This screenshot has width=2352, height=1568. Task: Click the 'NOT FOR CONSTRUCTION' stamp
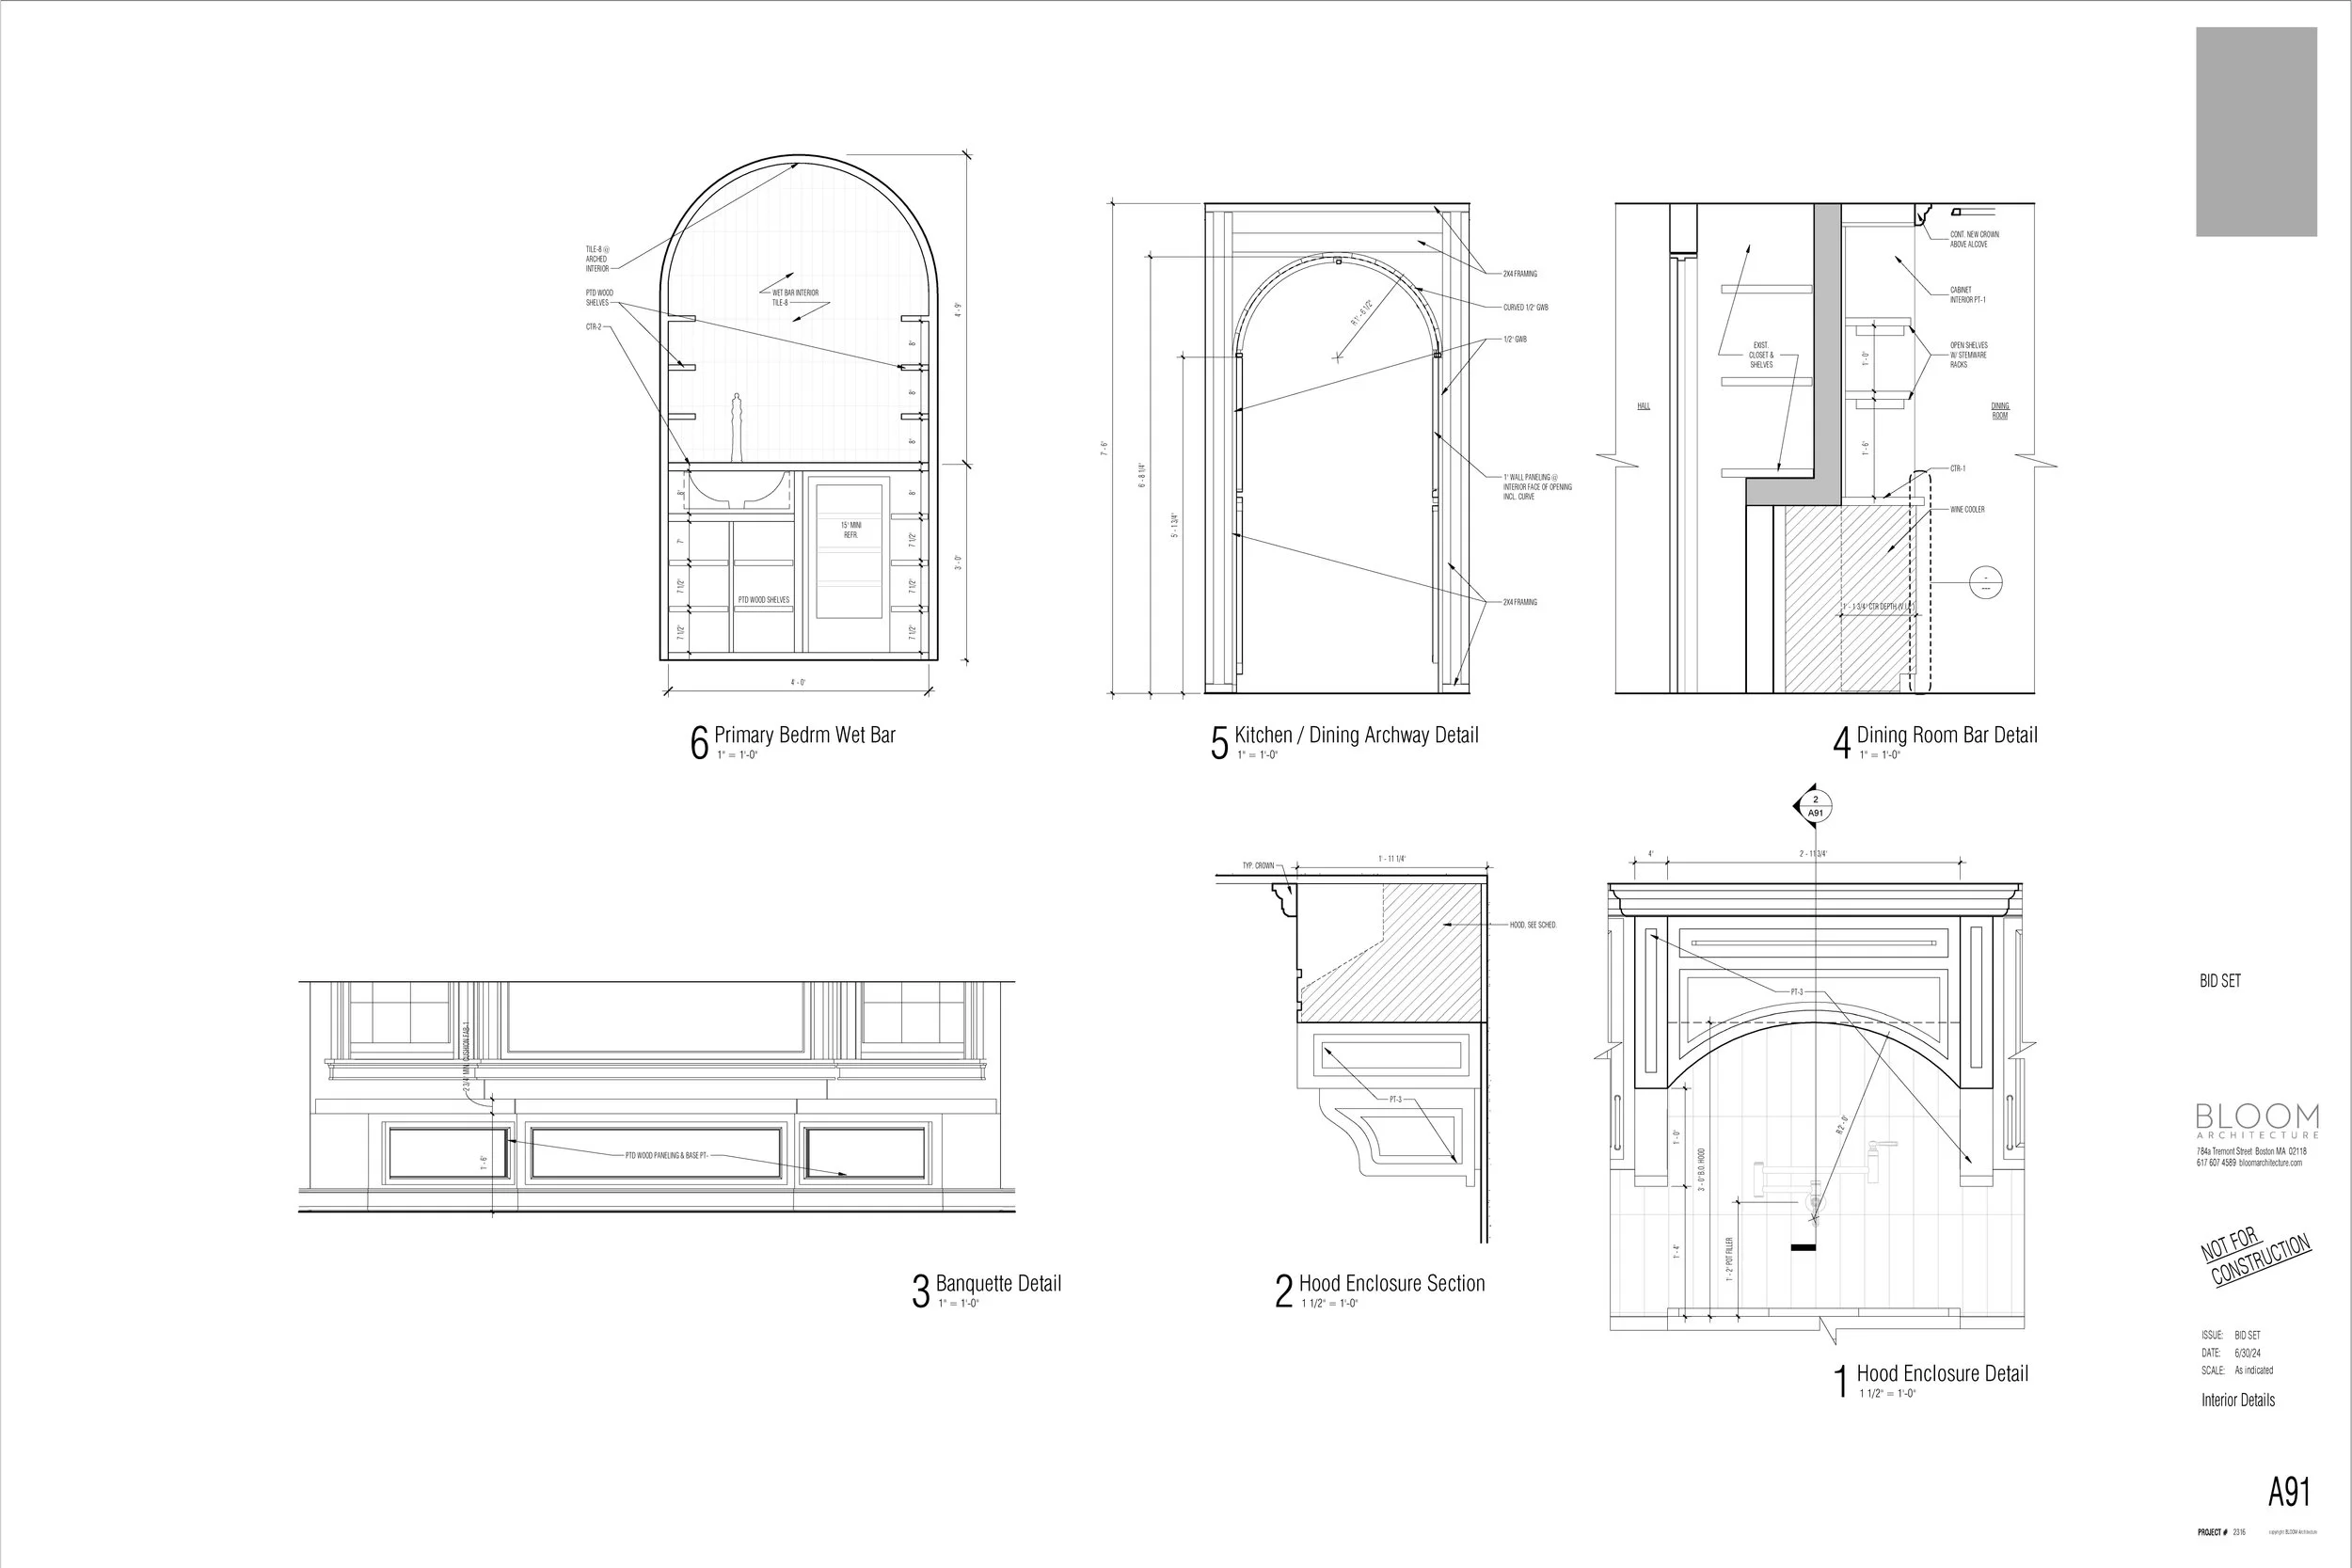point(2255,1256)
